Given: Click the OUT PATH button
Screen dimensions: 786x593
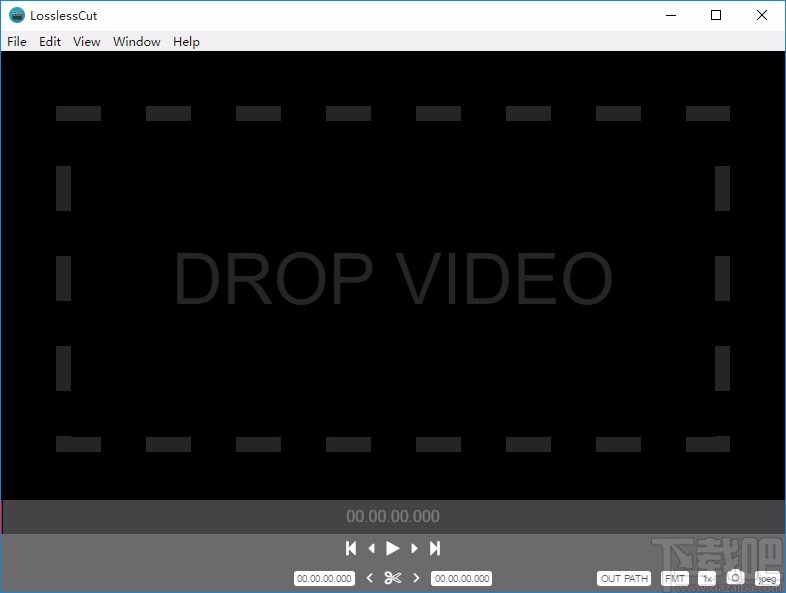Looking at the screenshot, I should point(624,578).
